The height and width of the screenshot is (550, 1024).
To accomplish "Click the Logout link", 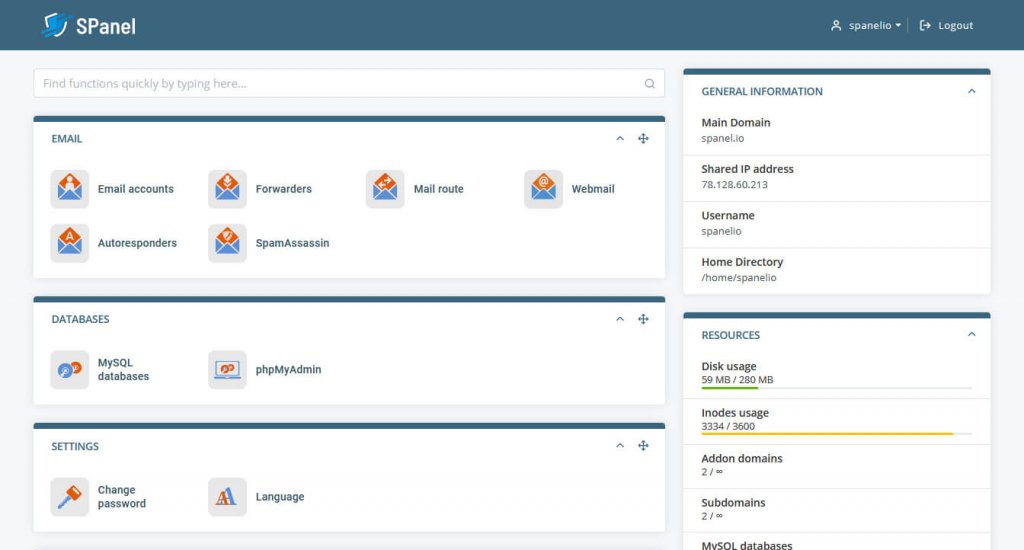I will [x=946, y=25].
